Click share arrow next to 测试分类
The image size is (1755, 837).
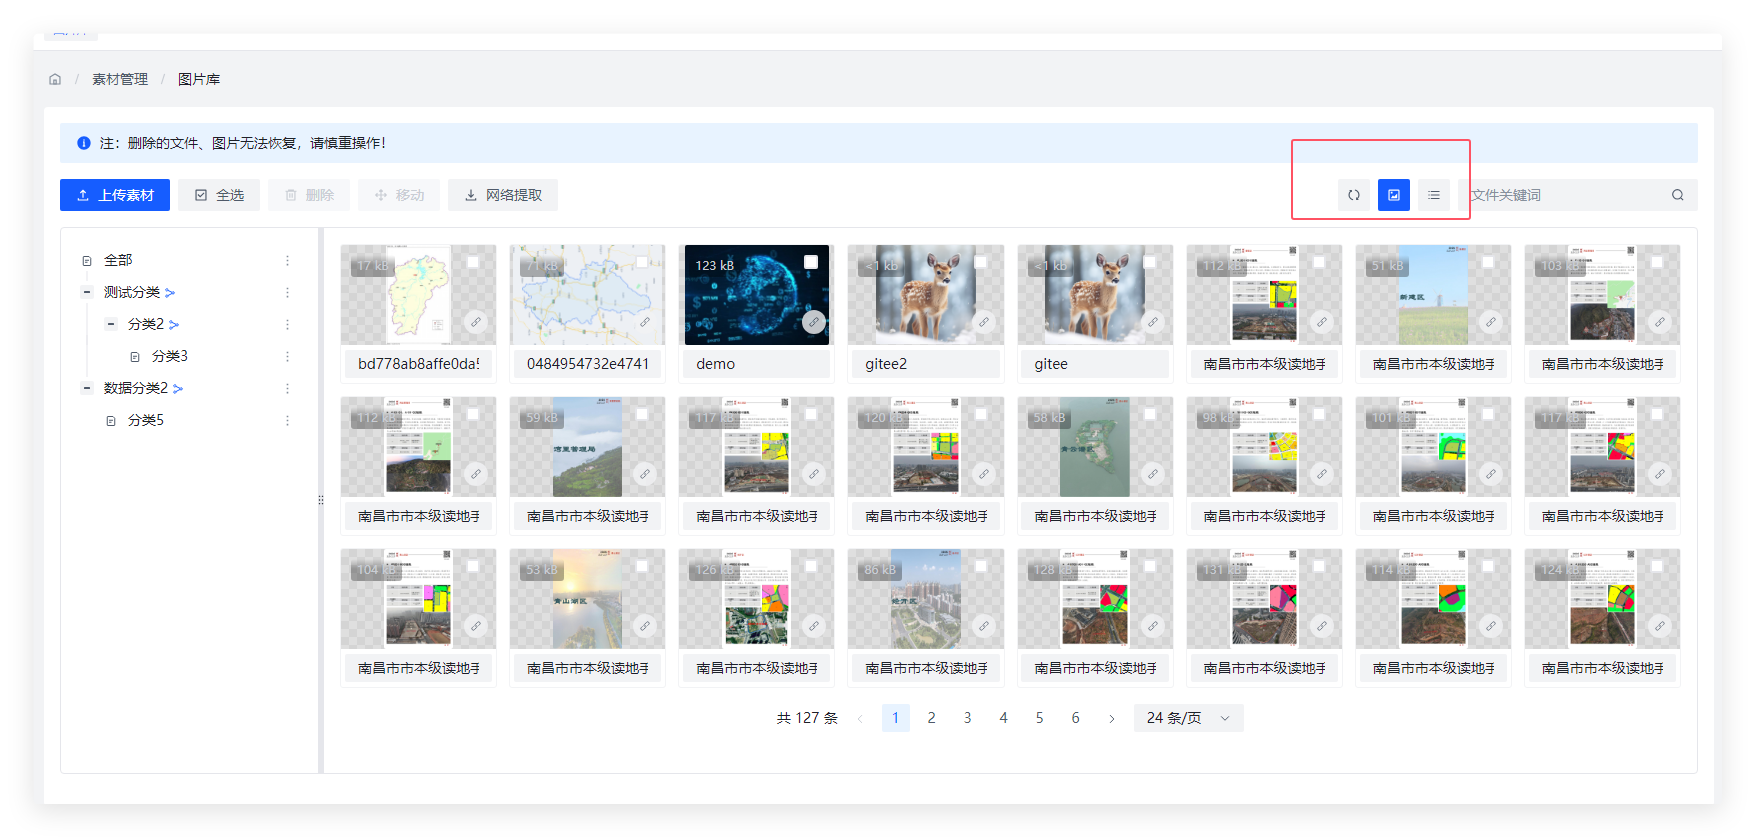coord(170,293)
